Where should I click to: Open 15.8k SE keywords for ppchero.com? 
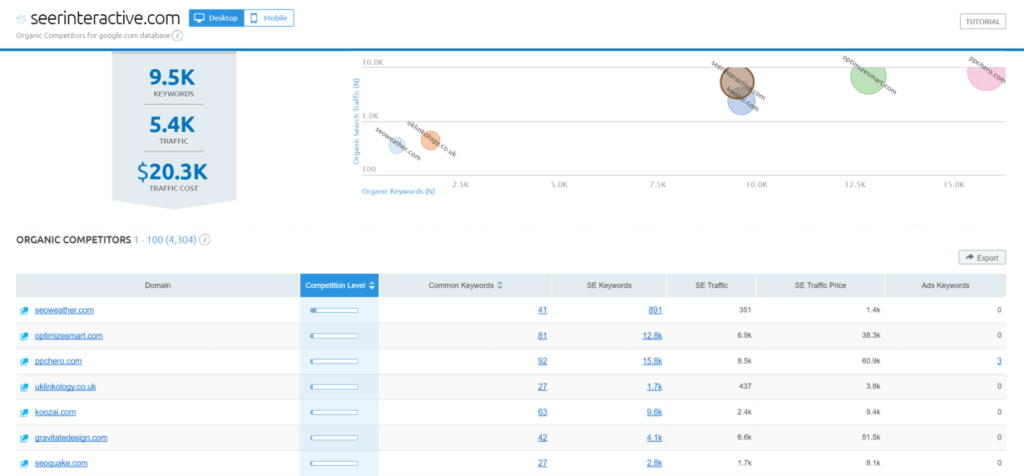click(651, 361)
